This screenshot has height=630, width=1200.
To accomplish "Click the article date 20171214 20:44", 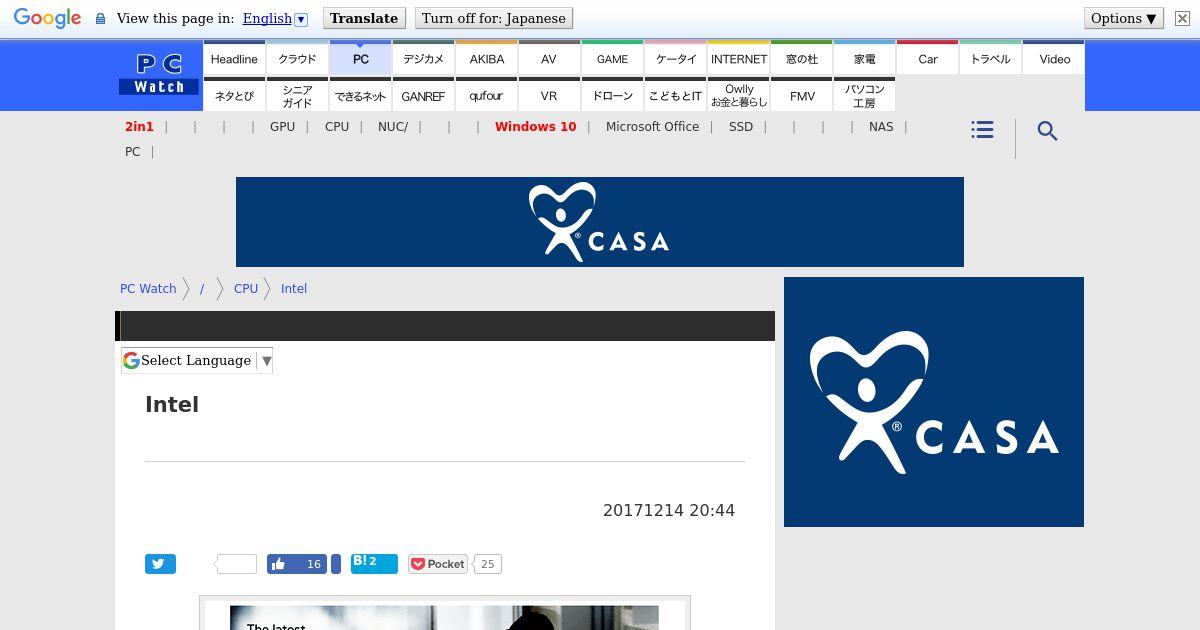I will 669,510.
